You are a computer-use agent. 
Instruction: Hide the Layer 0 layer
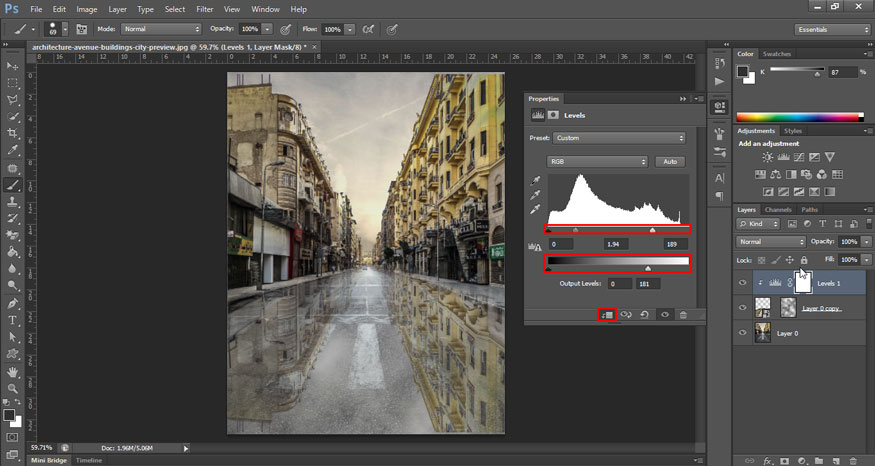[743, 333]
